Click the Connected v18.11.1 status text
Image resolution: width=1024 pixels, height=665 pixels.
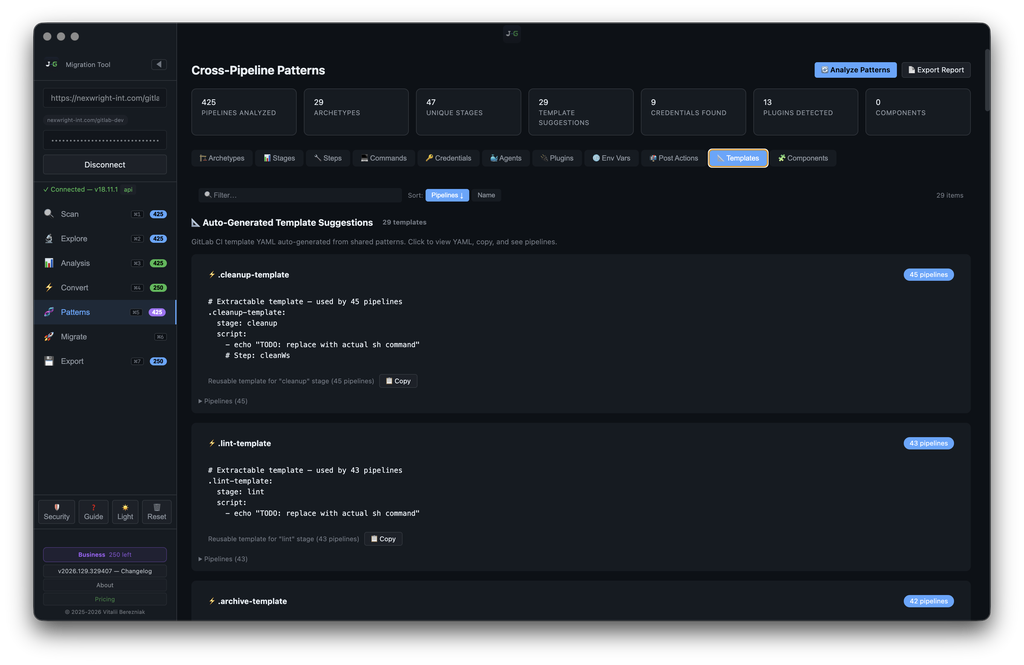pyautogui.click(x=80, y=189)
